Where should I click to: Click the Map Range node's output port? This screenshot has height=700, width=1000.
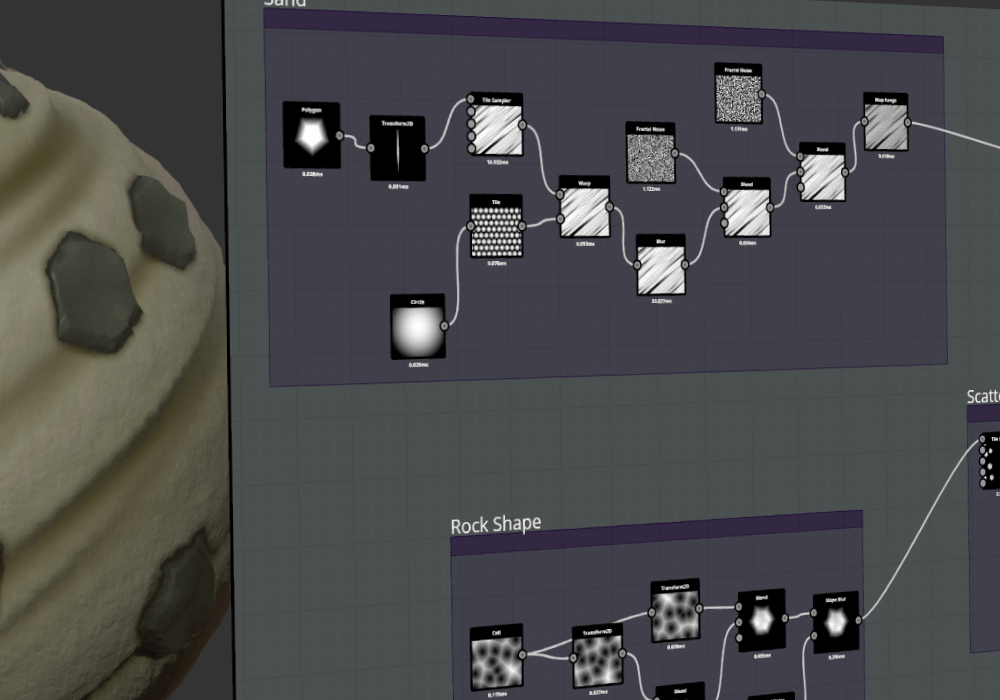click(908, 123)
